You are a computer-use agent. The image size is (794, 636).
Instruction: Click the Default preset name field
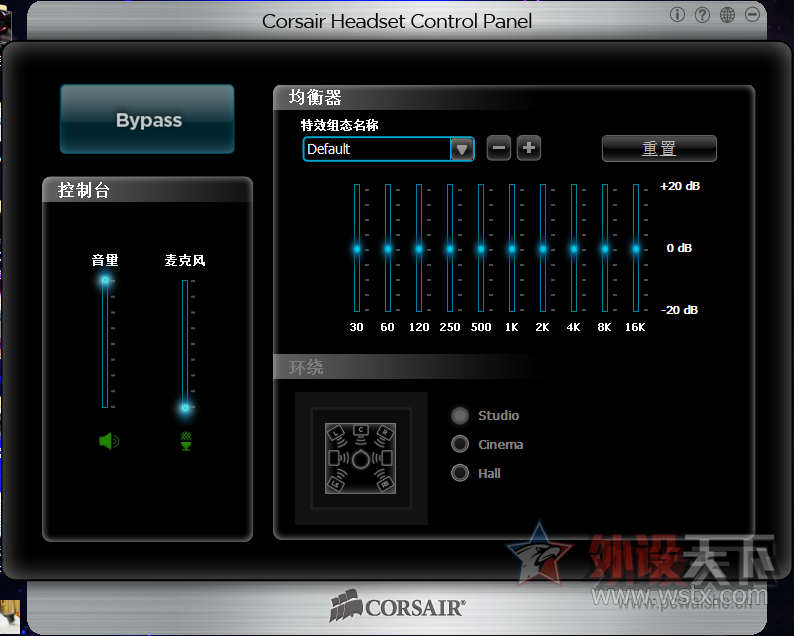[377, 149]
